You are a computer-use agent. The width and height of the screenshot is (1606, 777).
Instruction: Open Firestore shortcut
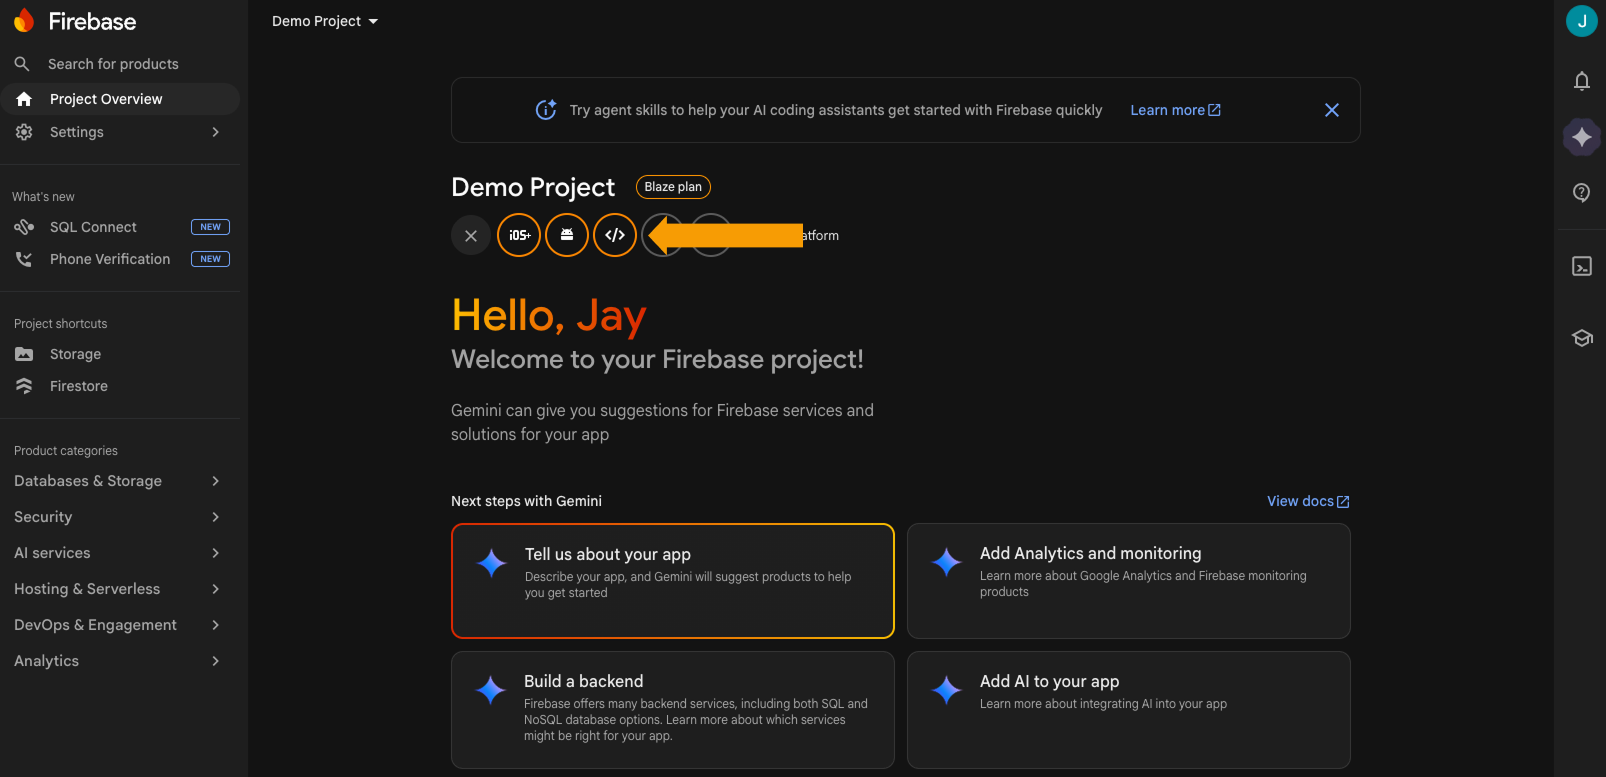click(120, 386)
